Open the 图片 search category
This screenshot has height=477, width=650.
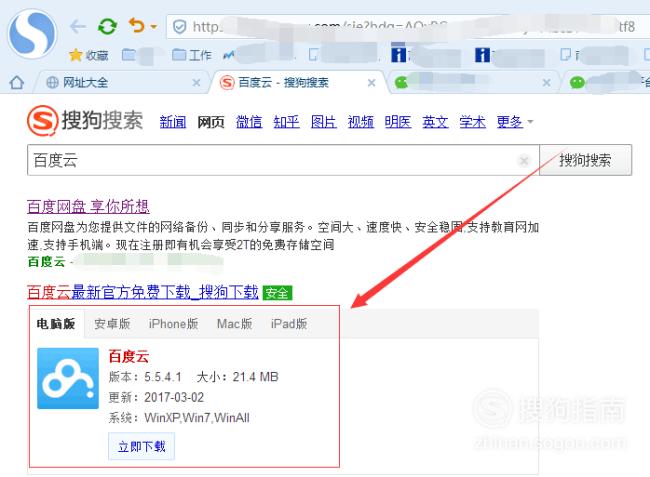[x=324, y=122]
